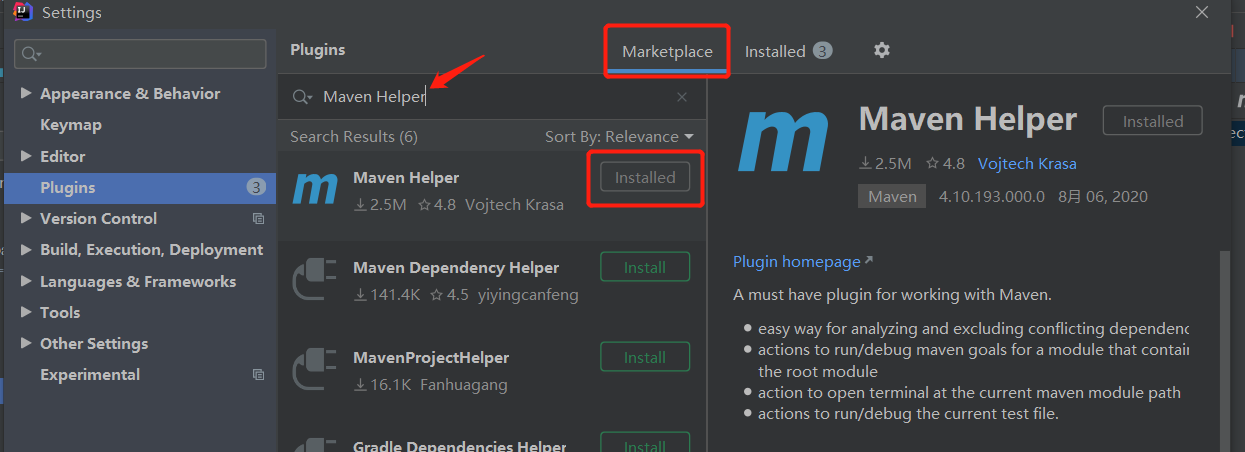Click Installed button in plugin details header
Screen dimensions: 1245x452
coord(1152,121)
